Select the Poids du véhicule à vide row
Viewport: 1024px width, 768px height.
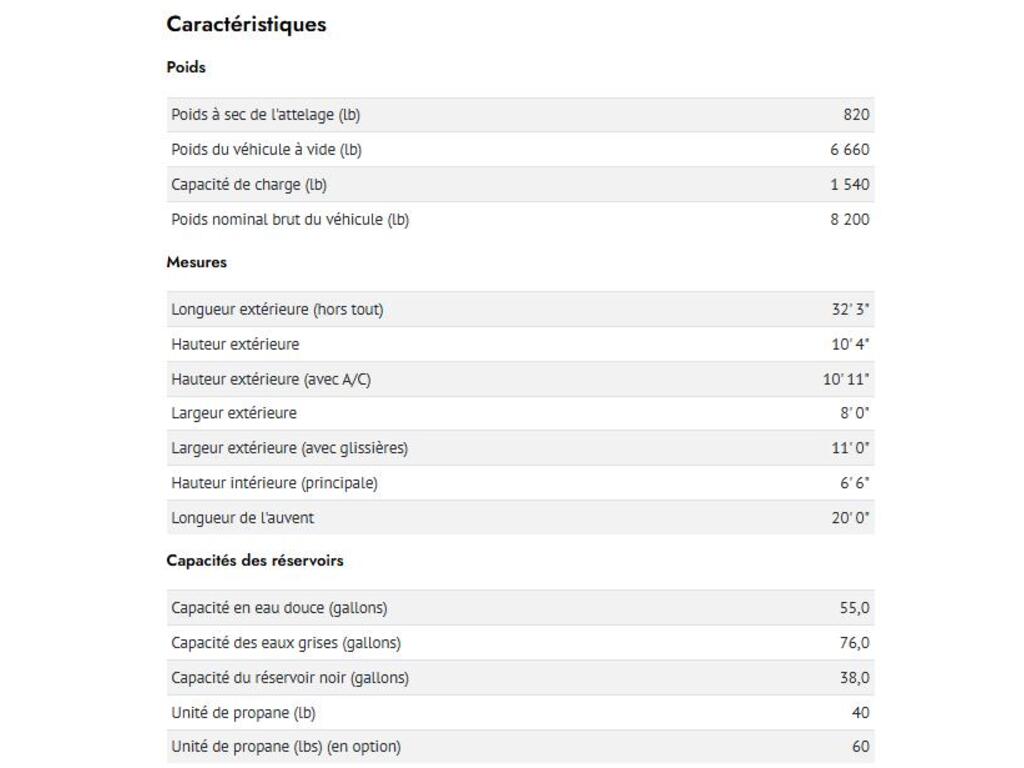pyautogui.click(x=520, y=150)
